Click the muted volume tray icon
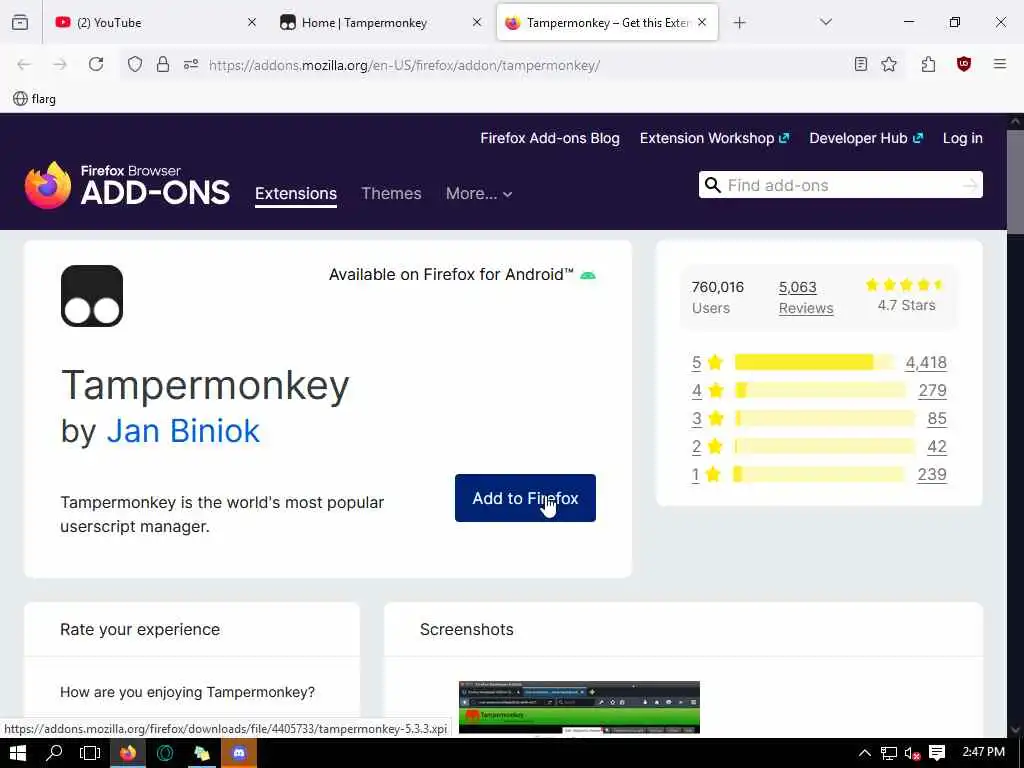The width and height of the screenshot is (1024, 768). (x=912, y=753)
